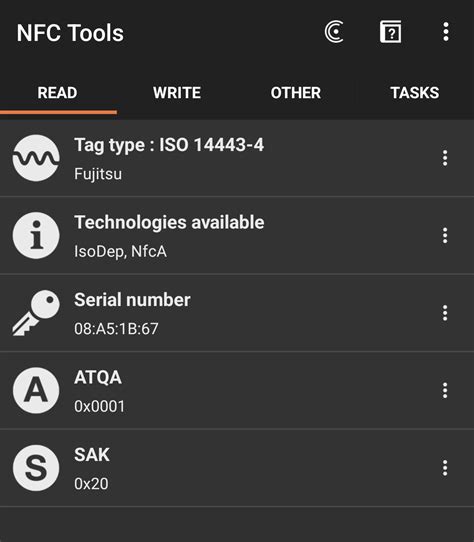Open options menu for SAK row
Image resolution: width=474 pixels, height=542 pixels.
point(445,468)
